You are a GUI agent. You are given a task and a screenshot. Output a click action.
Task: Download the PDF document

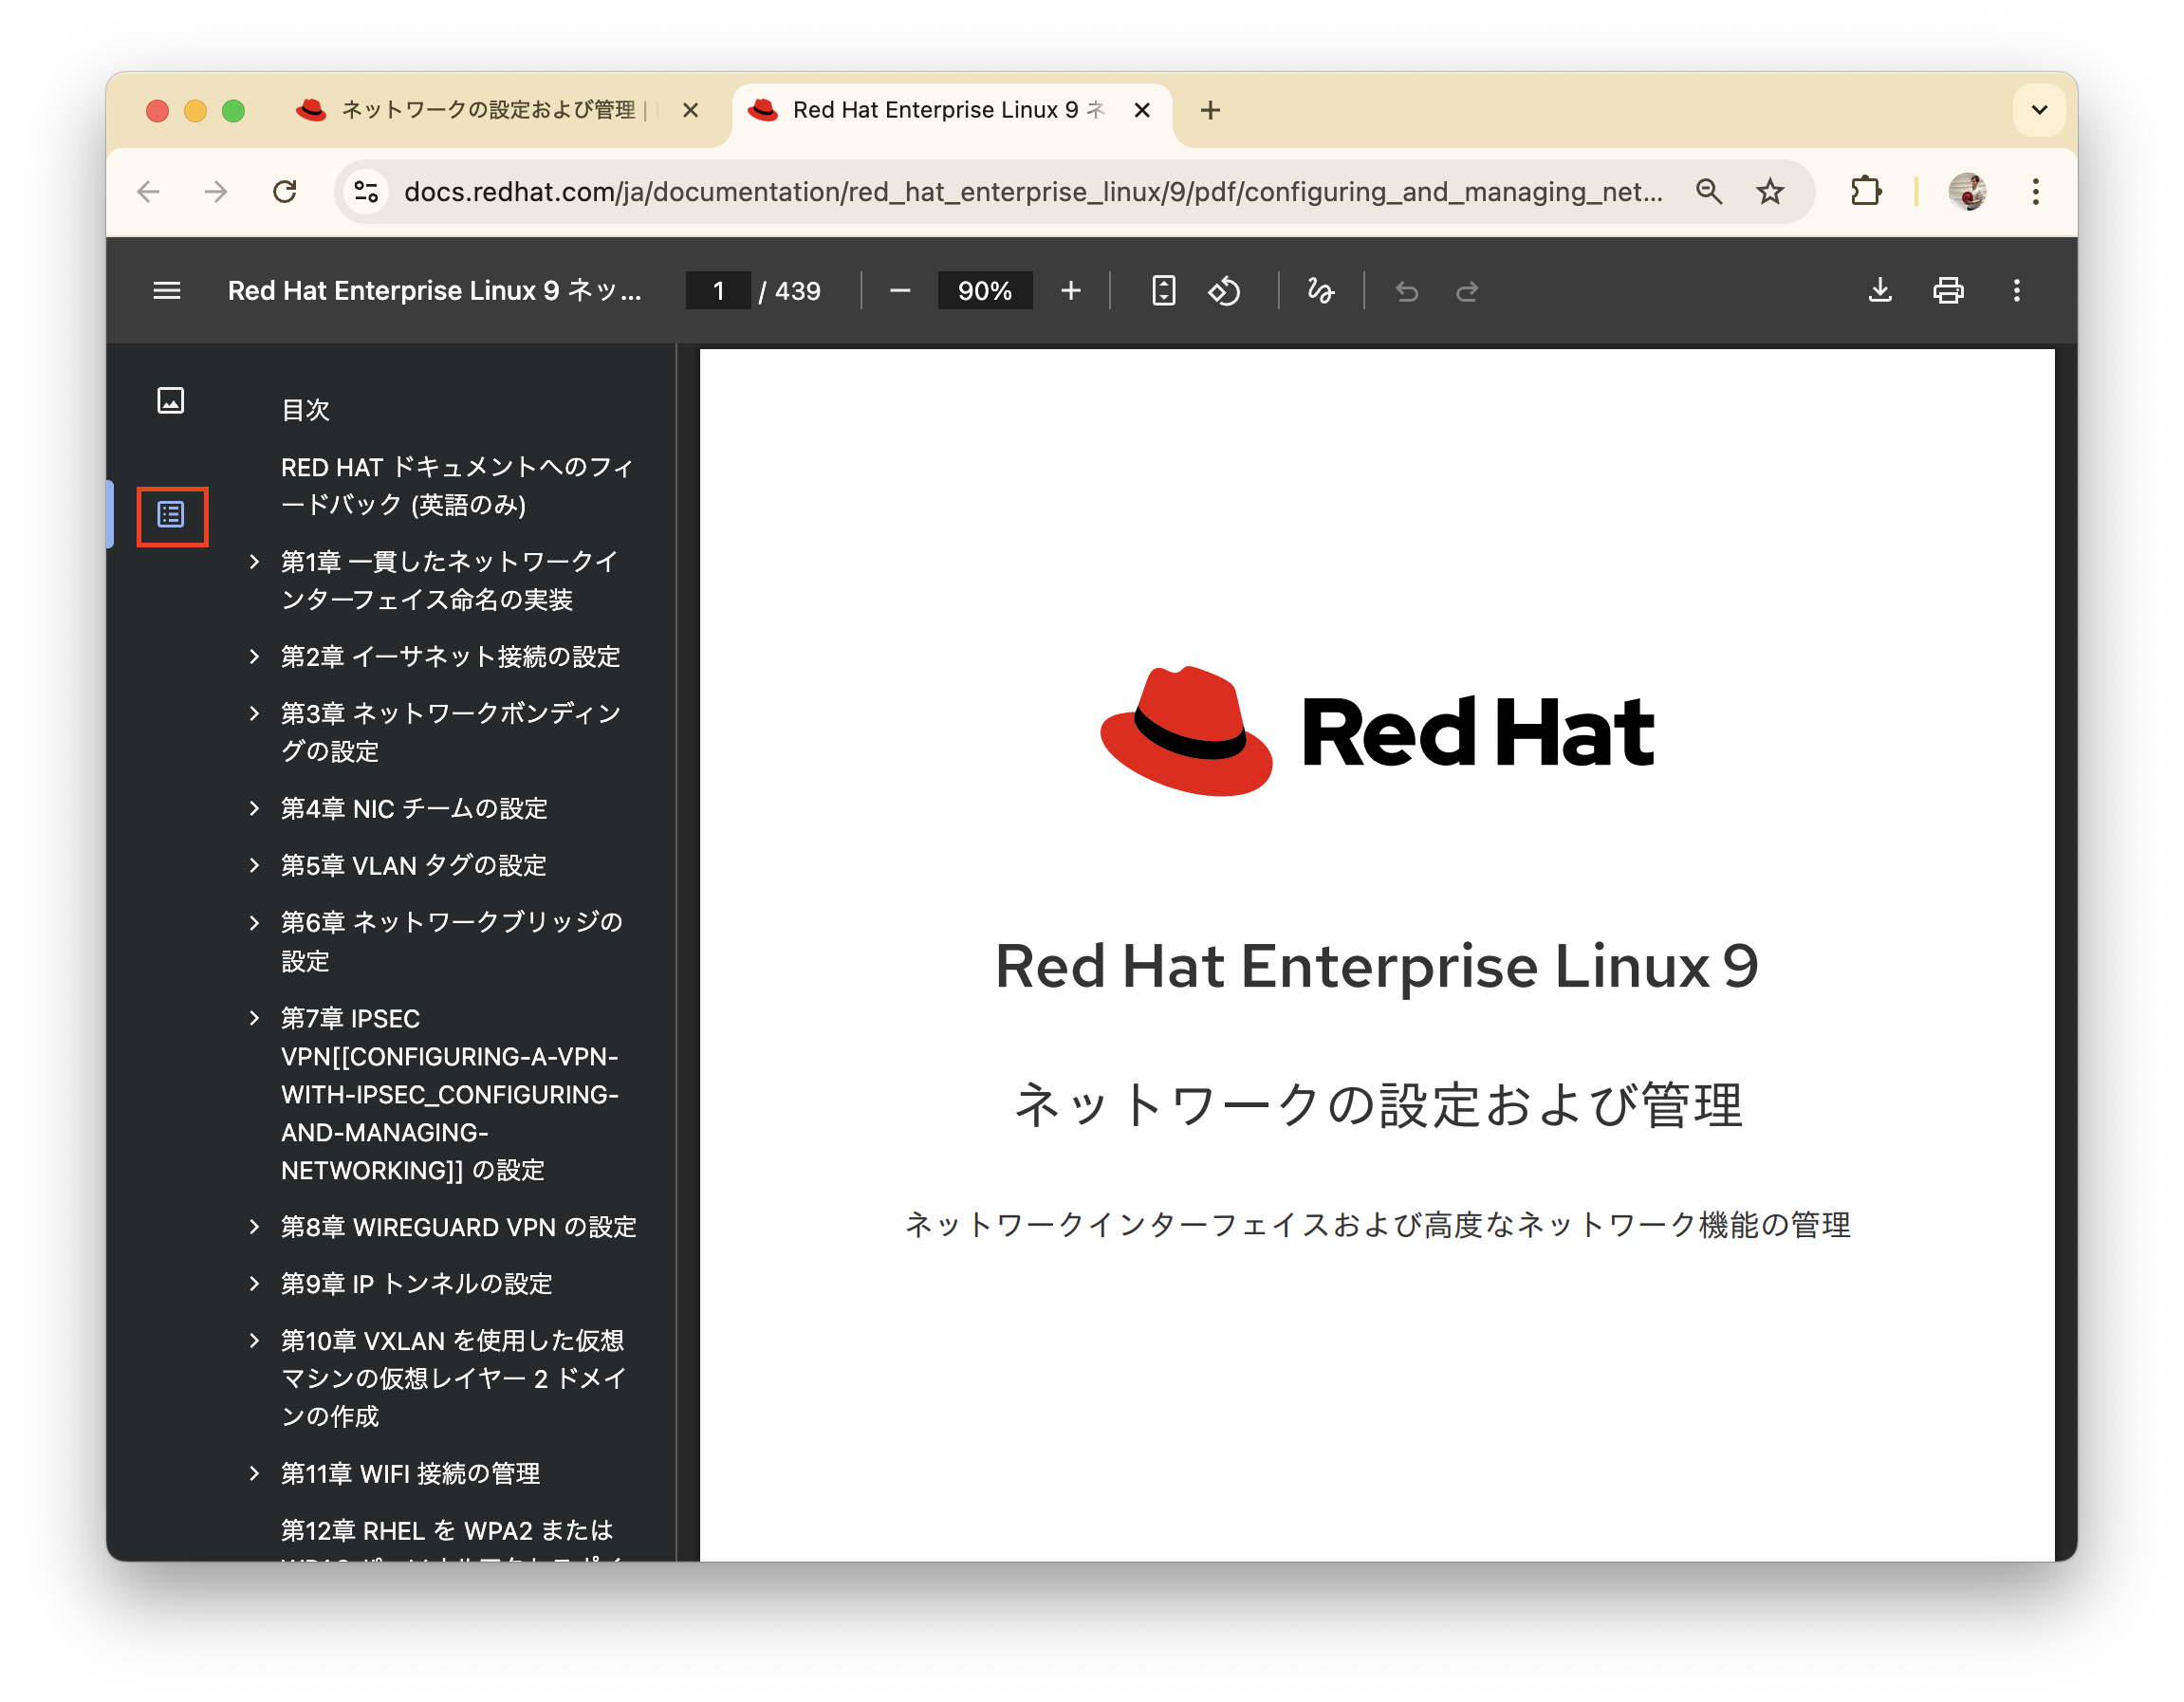click(x=1880, y=291)
